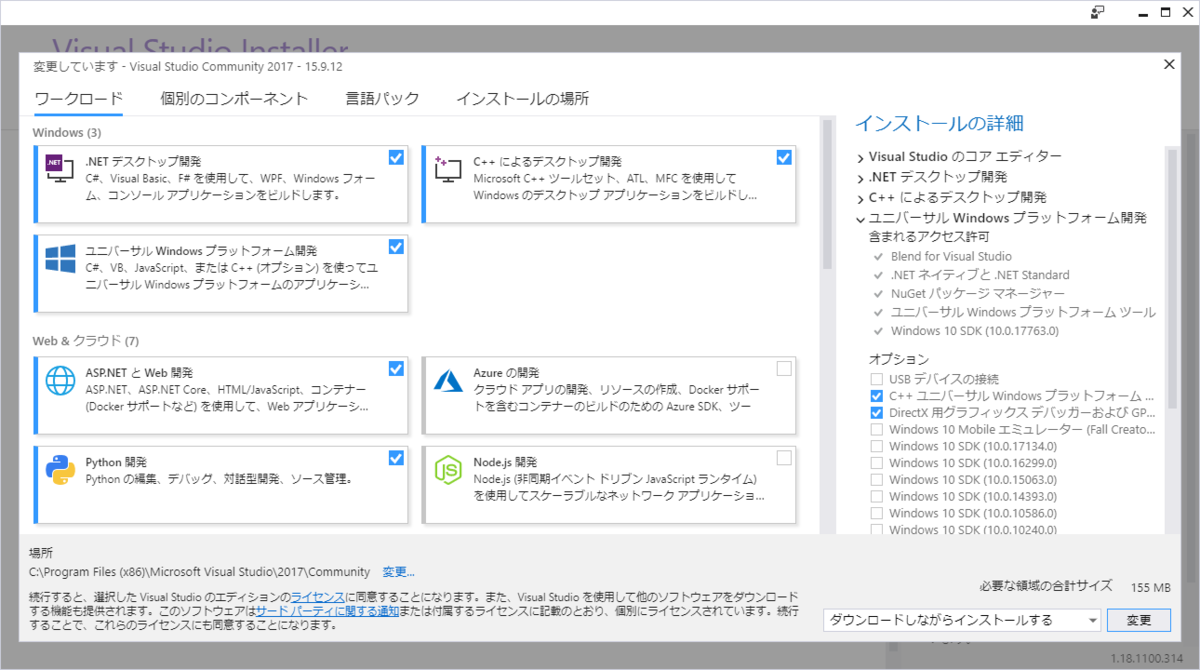Click the 変更 button to apply changes
Screen dimensions: 1200x670
1139,620
